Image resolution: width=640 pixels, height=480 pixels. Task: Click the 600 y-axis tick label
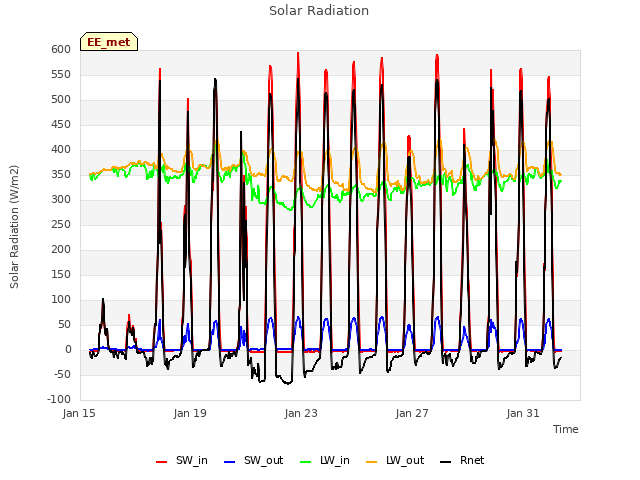click(x=61, y=49)
